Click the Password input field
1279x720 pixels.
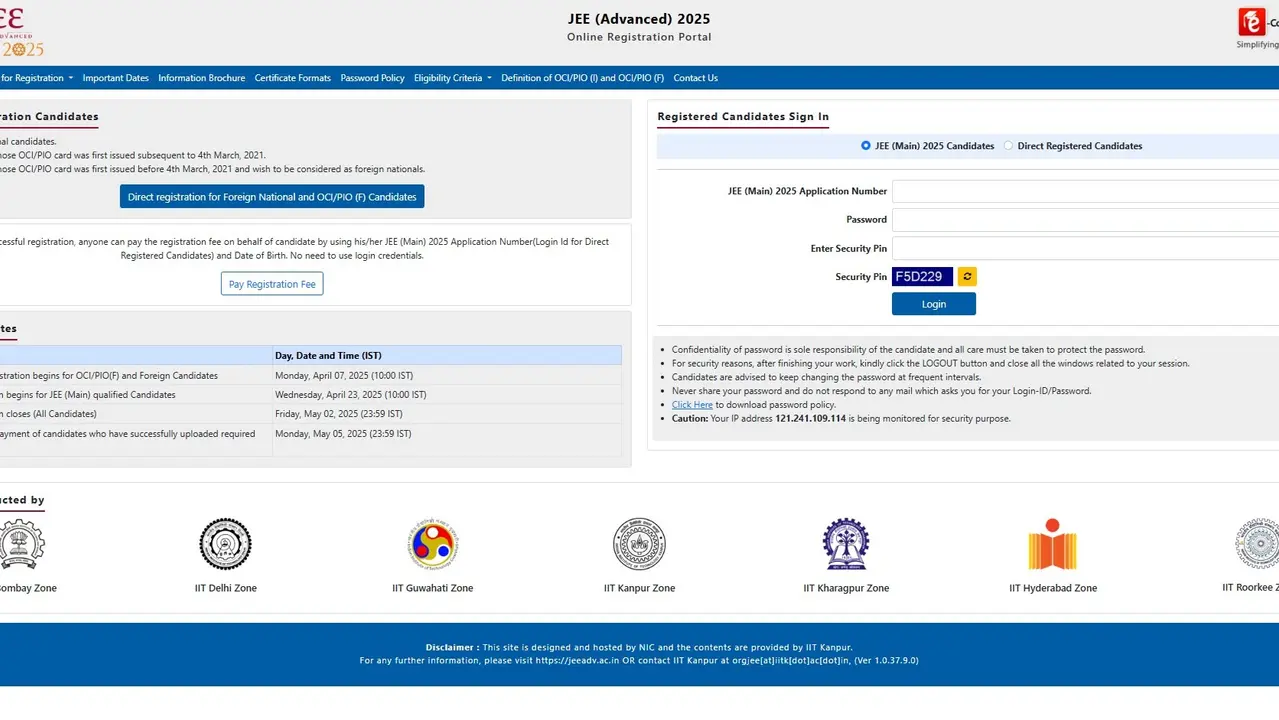click(1080, 219)
